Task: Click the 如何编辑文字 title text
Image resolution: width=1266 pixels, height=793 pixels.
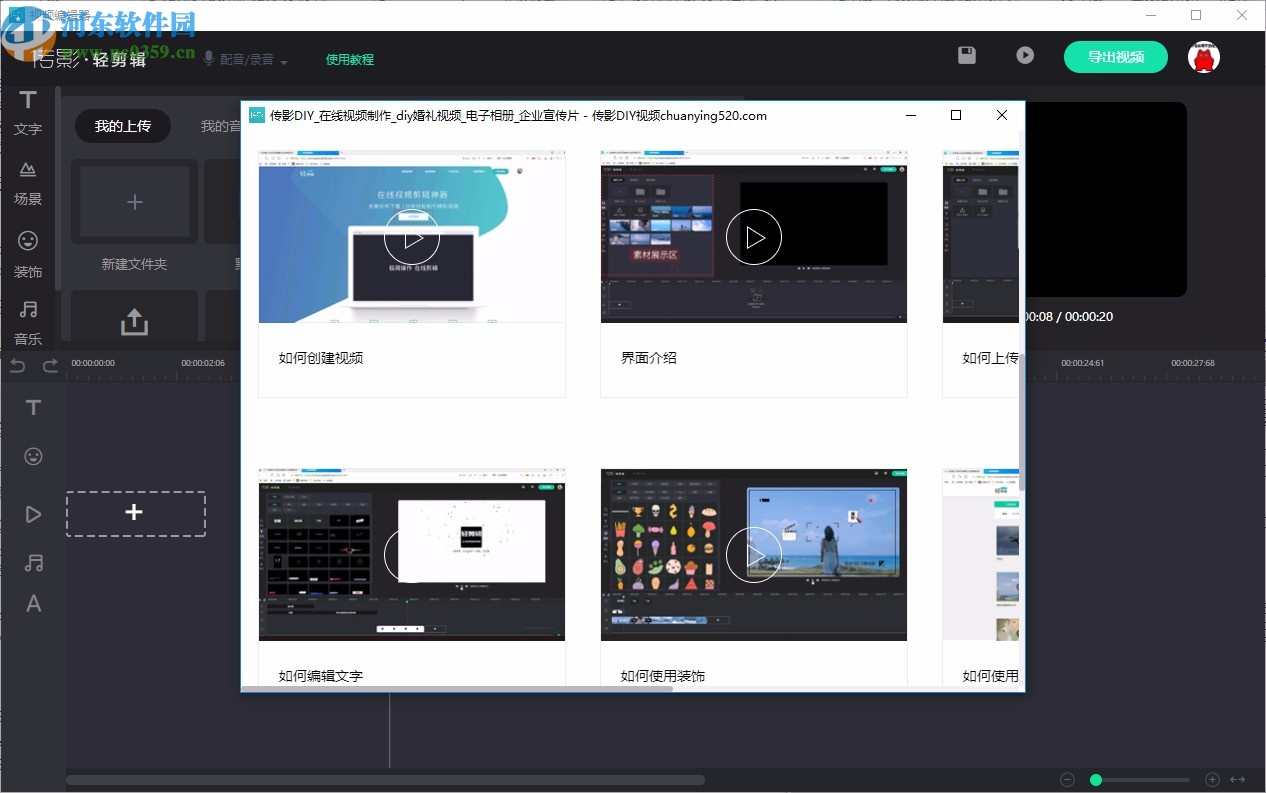Action: [x=321, y=676]
